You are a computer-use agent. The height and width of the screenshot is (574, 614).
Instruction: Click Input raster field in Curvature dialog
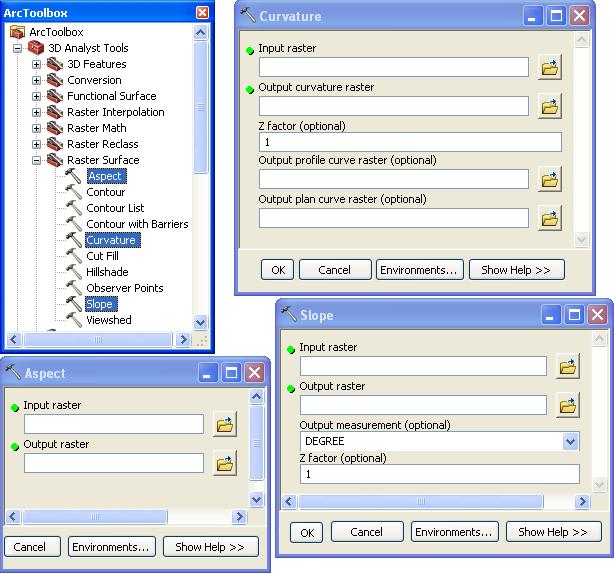pyautogui.click(x=394, y=67)
